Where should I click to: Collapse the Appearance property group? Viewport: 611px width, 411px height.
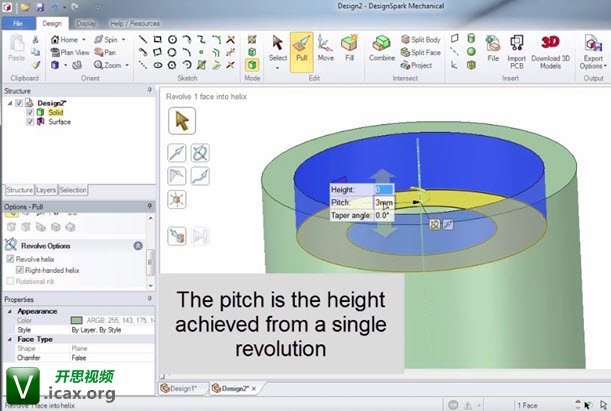pyautogui.click(x=10, y=311)
